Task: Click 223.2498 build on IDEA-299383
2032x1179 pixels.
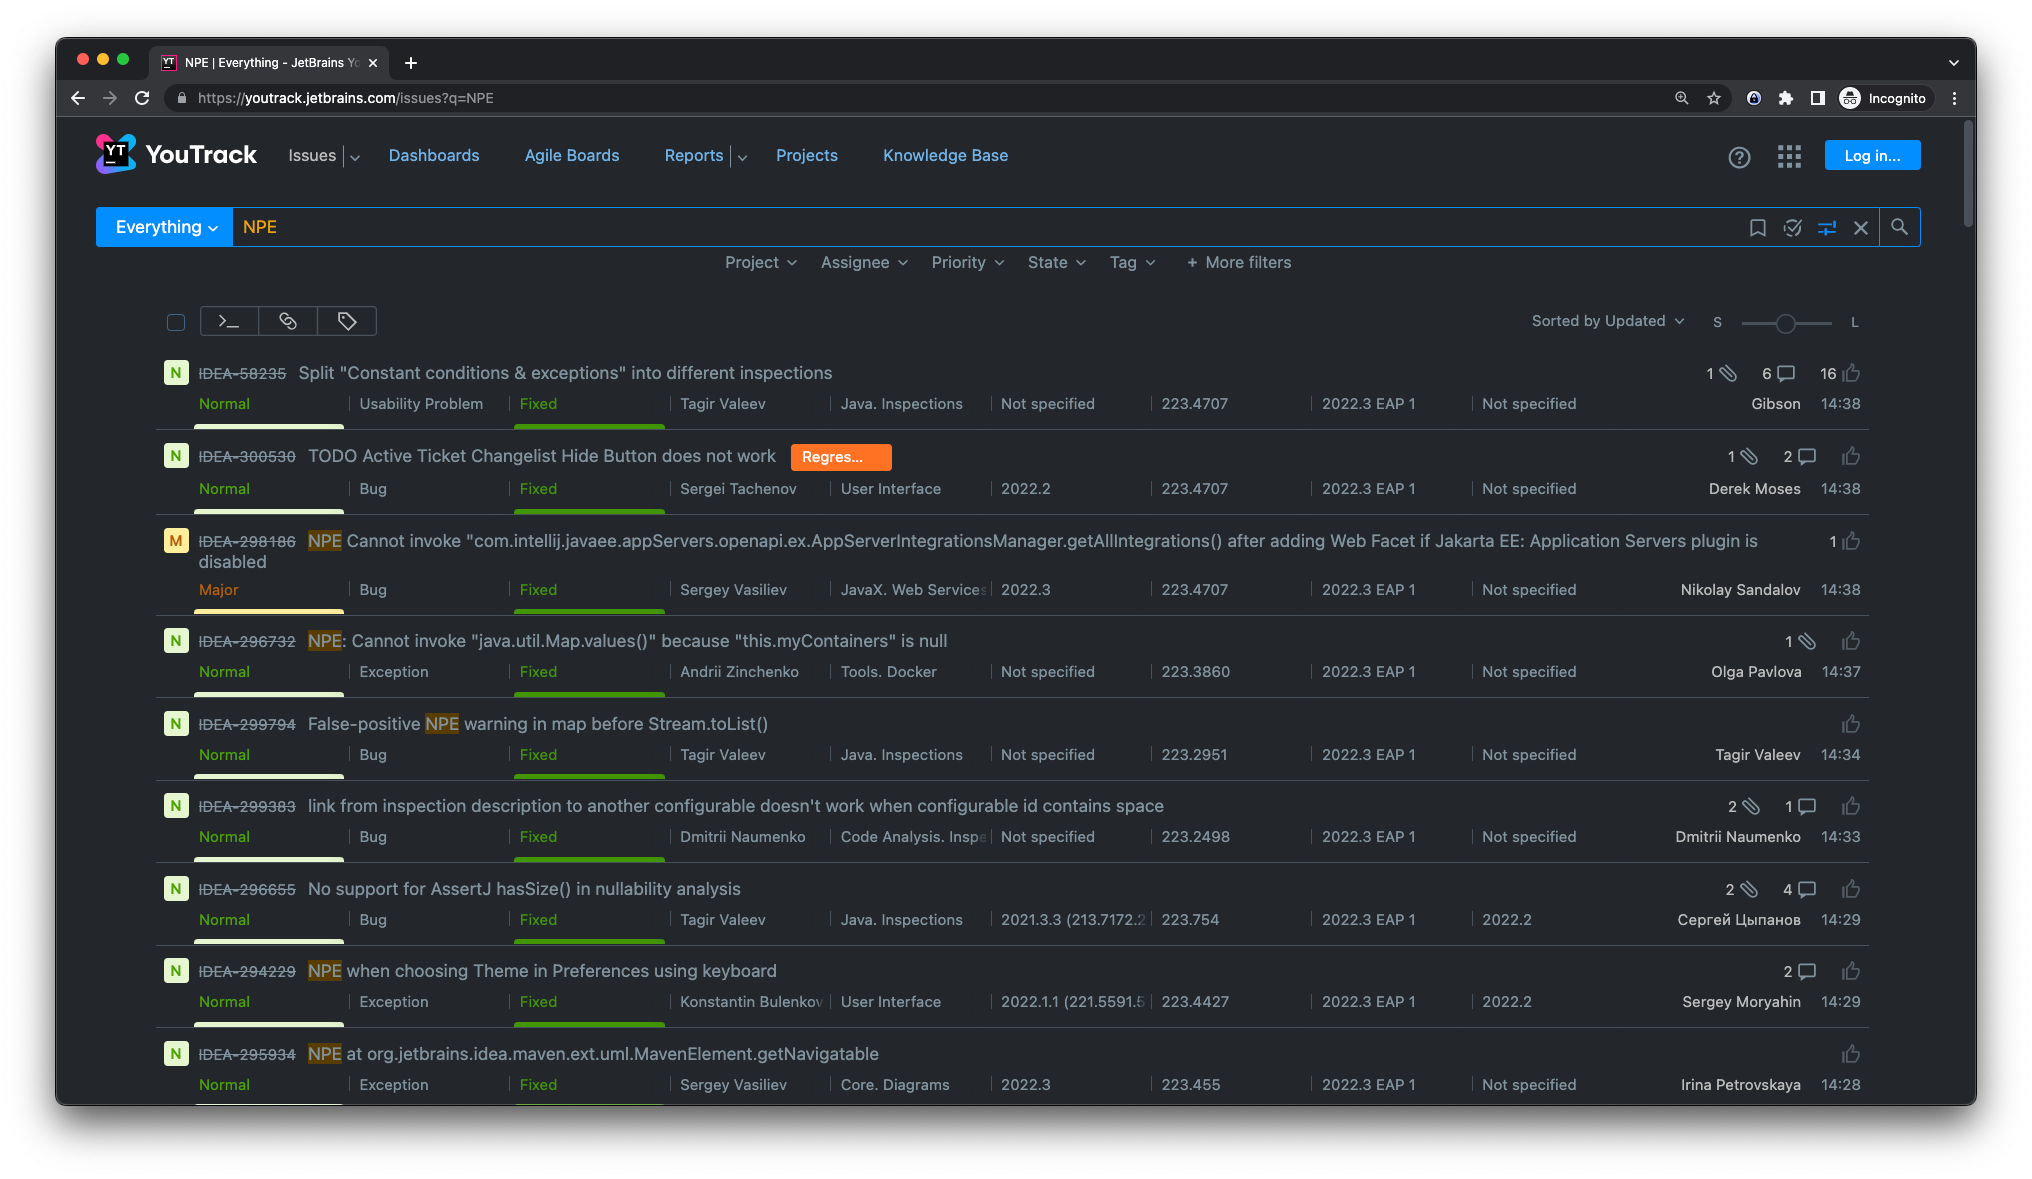Action: tap(1195, 837)
